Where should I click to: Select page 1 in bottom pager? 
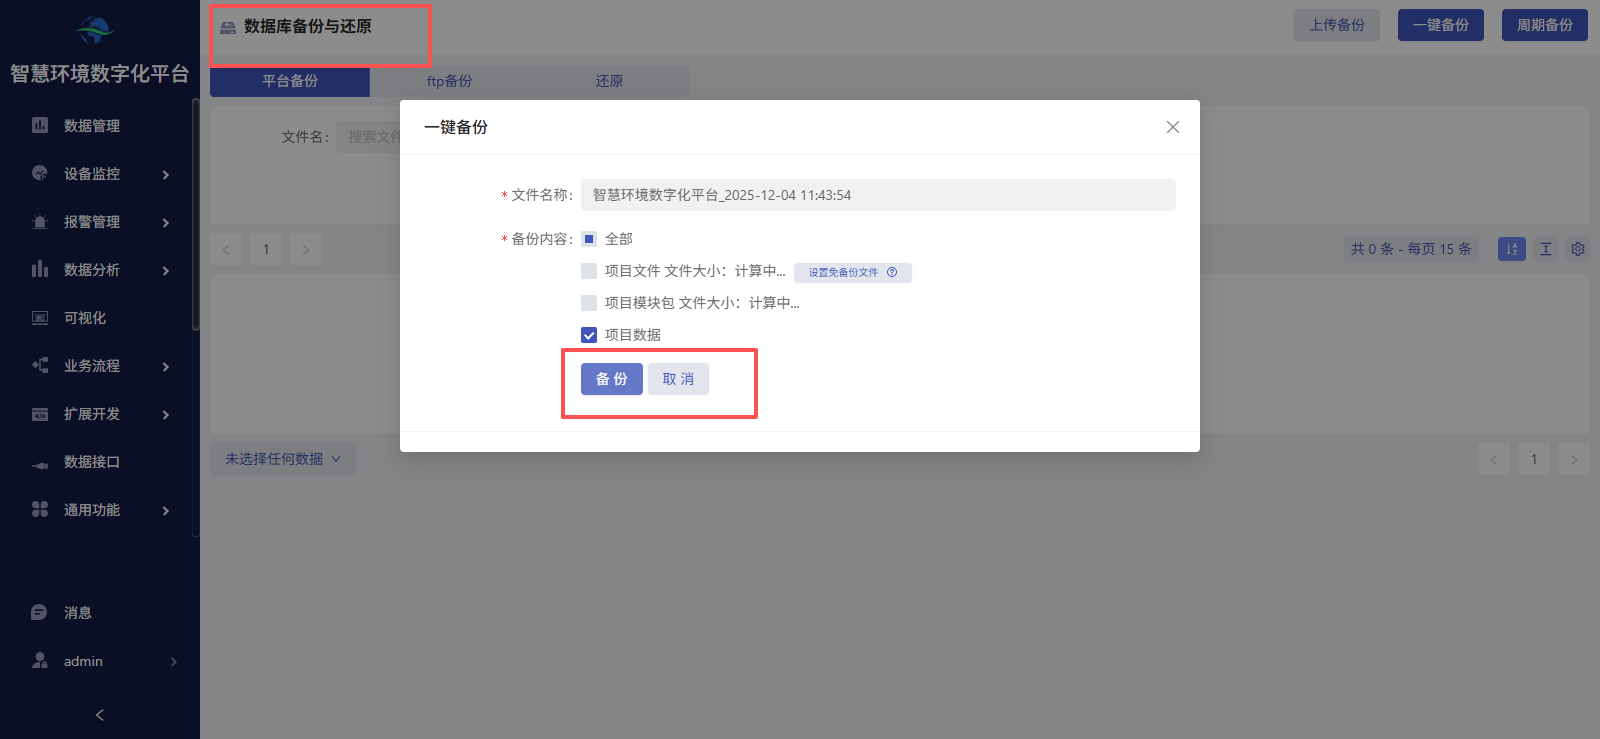tap(1534, 459)
